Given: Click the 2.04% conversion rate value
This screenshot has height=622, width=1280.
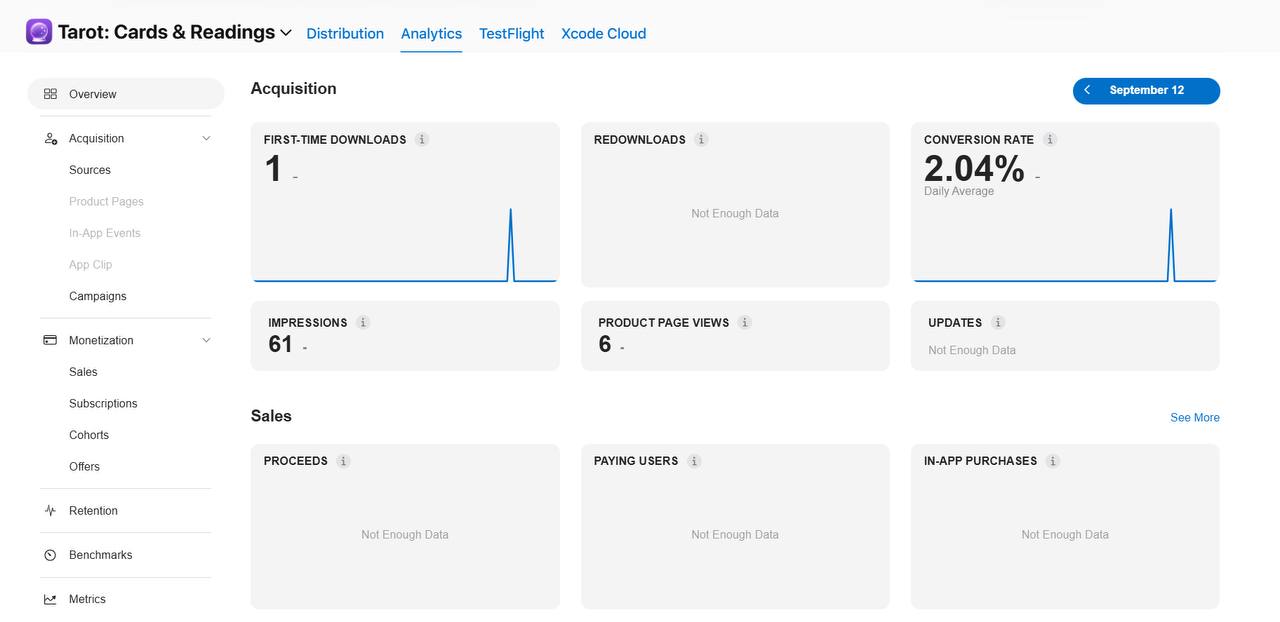Looking at the screenshot, I should click(974, 169).
